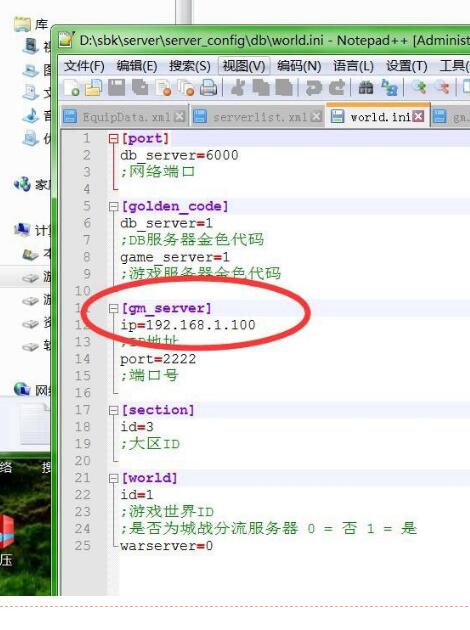Click the Replace toolbar icon

389,88
